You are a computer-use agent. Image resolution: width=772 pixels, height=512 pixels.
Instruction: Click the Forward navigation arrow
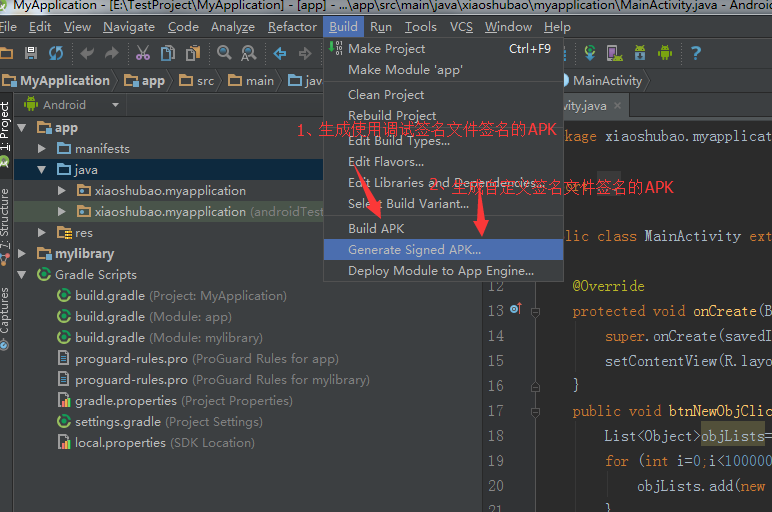coord(305,53)
